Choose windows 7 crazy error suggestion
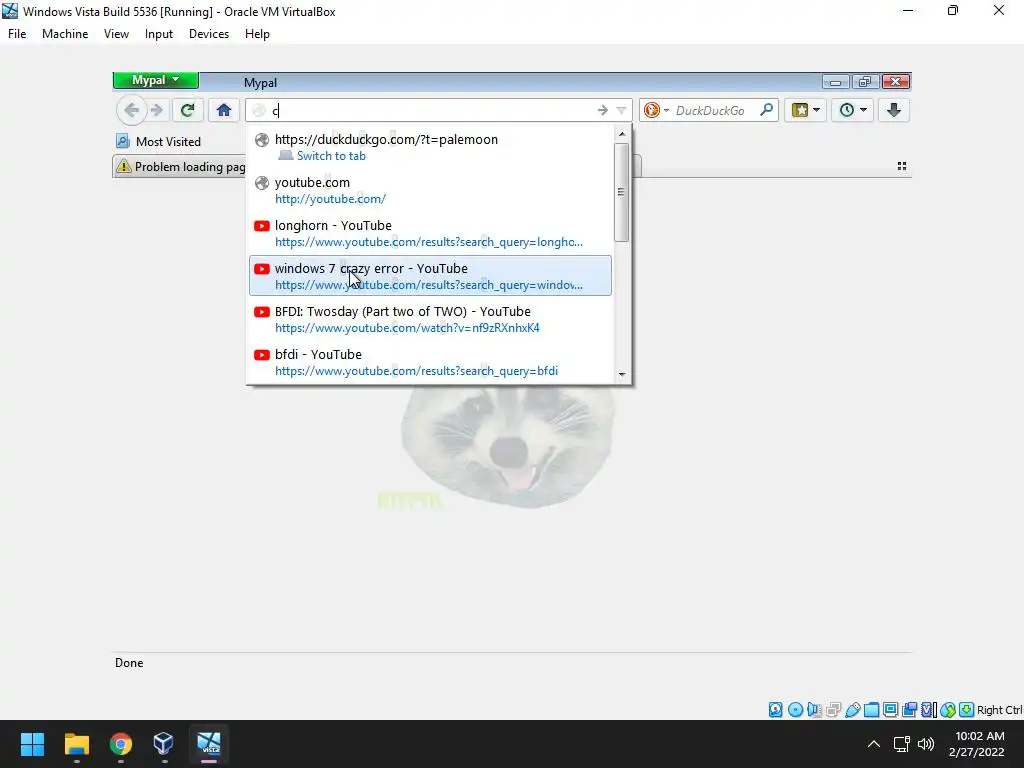Image resolution: width=1024 pixels, height=768 pixels. (x=430, y=276)
